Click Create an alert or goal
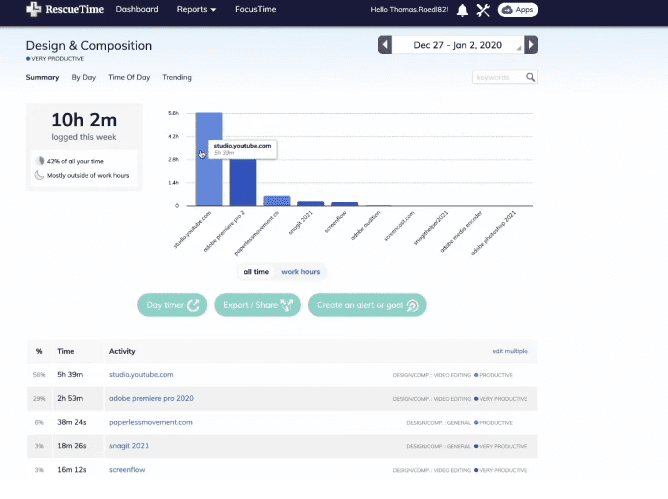This screenshot has width=668, height=499. (367, 305)
